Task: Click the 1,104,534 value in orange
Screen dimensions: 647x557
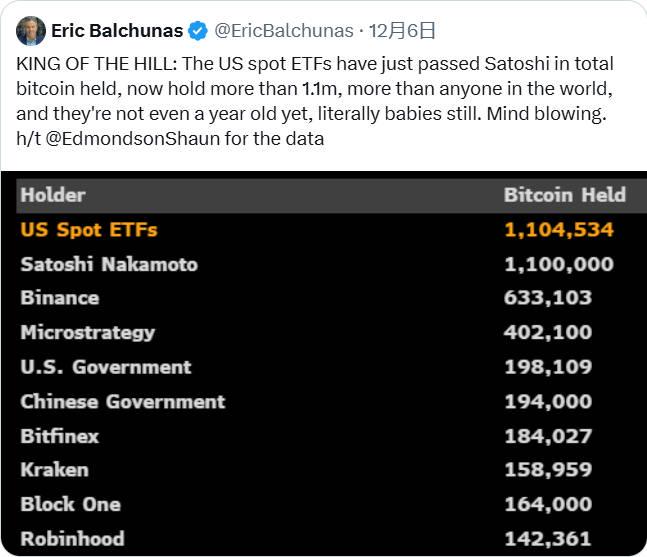Action: click(x=558, y=230)
